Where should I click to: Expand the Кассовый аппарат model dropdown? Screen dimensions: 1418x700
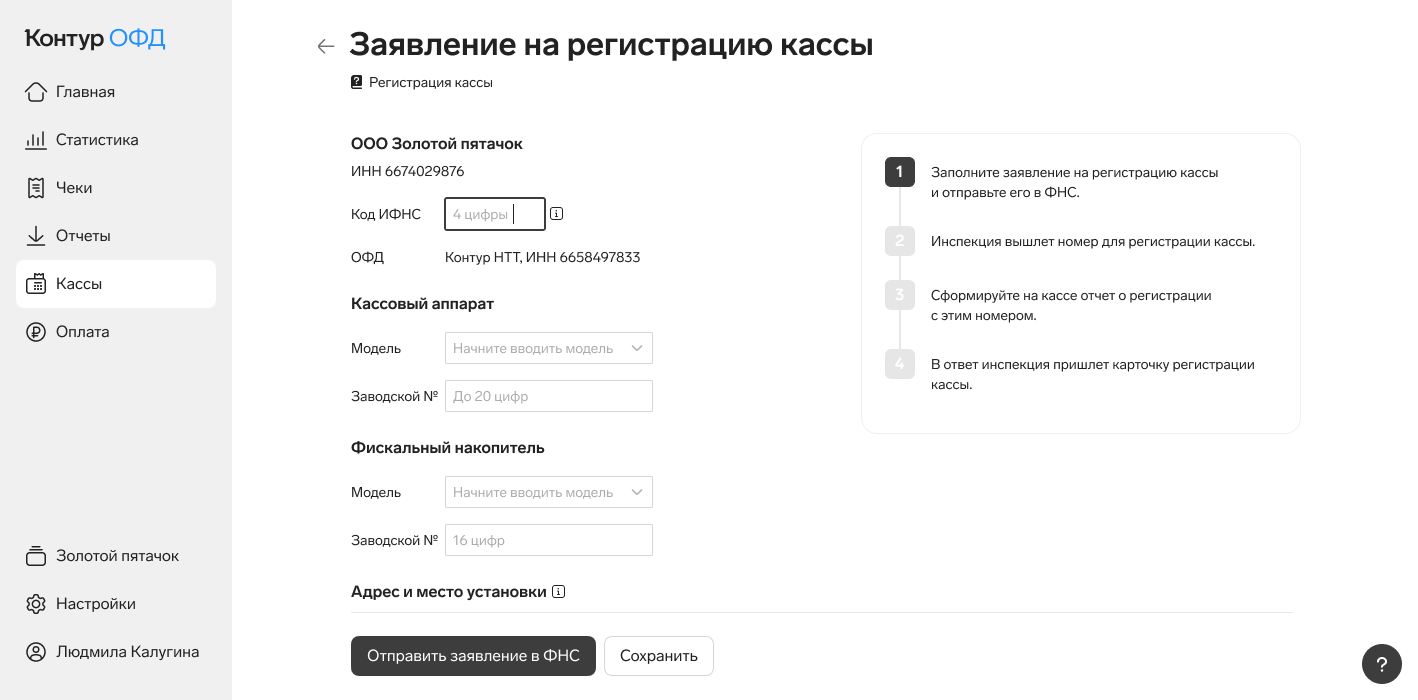click(548, 348)
